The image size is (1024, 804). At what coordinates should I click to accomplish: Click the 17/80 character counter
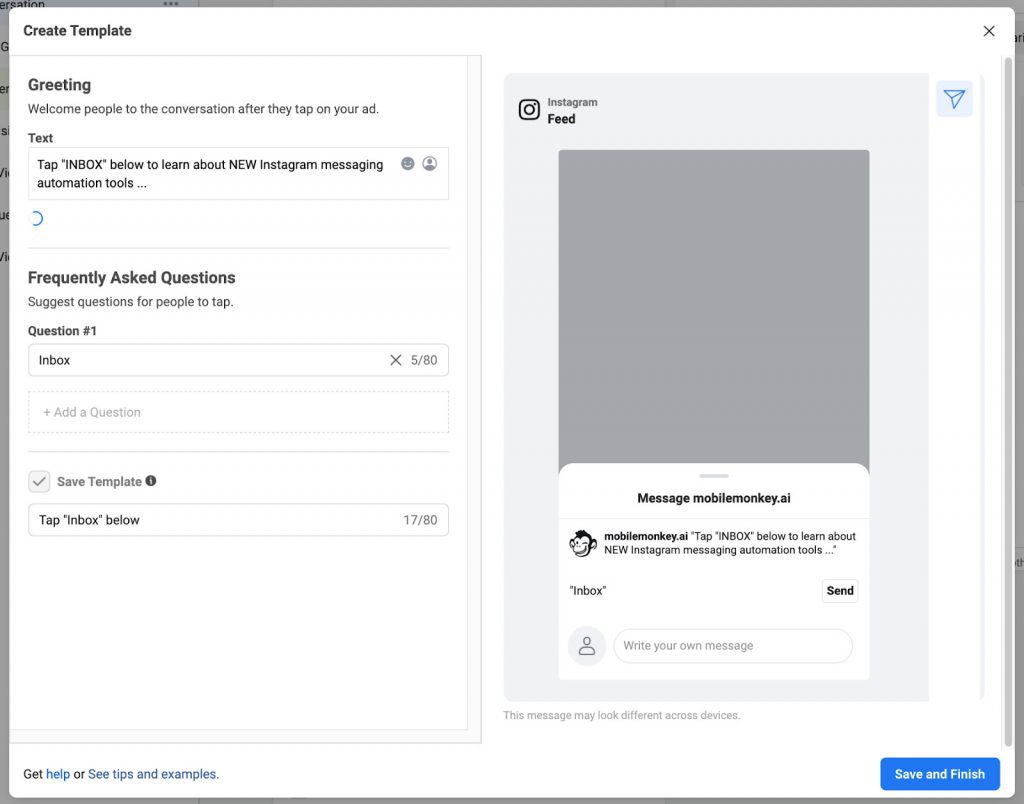(421, 520)
